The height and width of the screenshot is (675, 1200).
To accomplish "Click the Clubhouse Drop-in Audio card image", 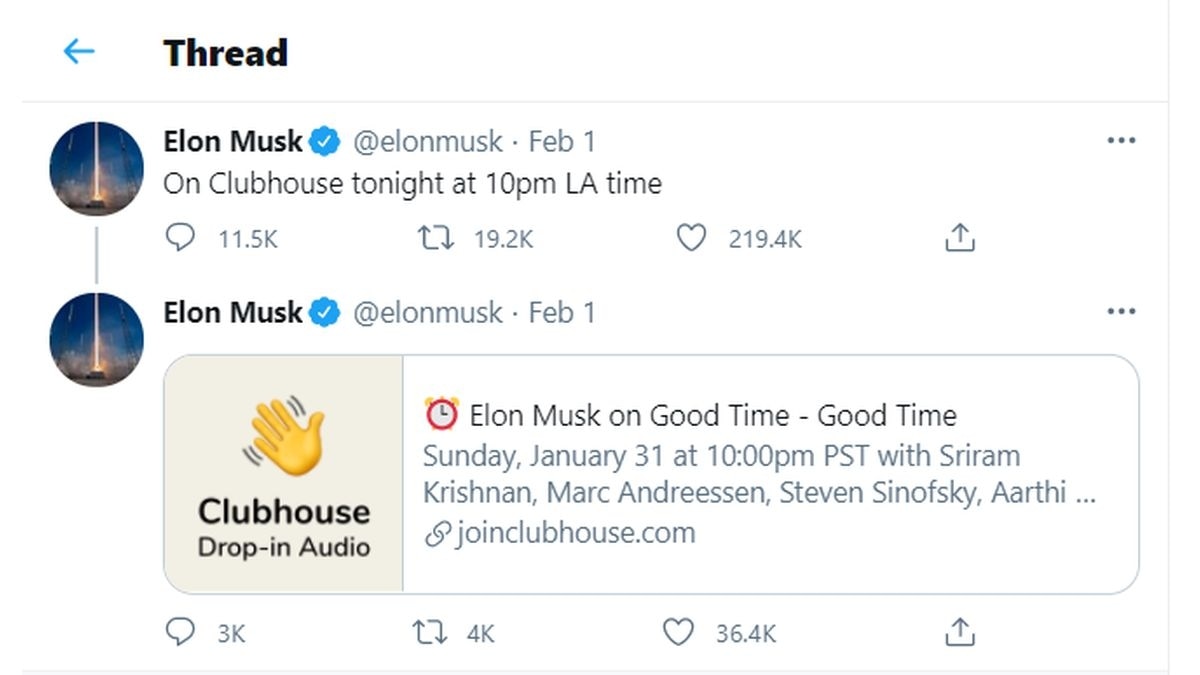I will coord(284,473).
